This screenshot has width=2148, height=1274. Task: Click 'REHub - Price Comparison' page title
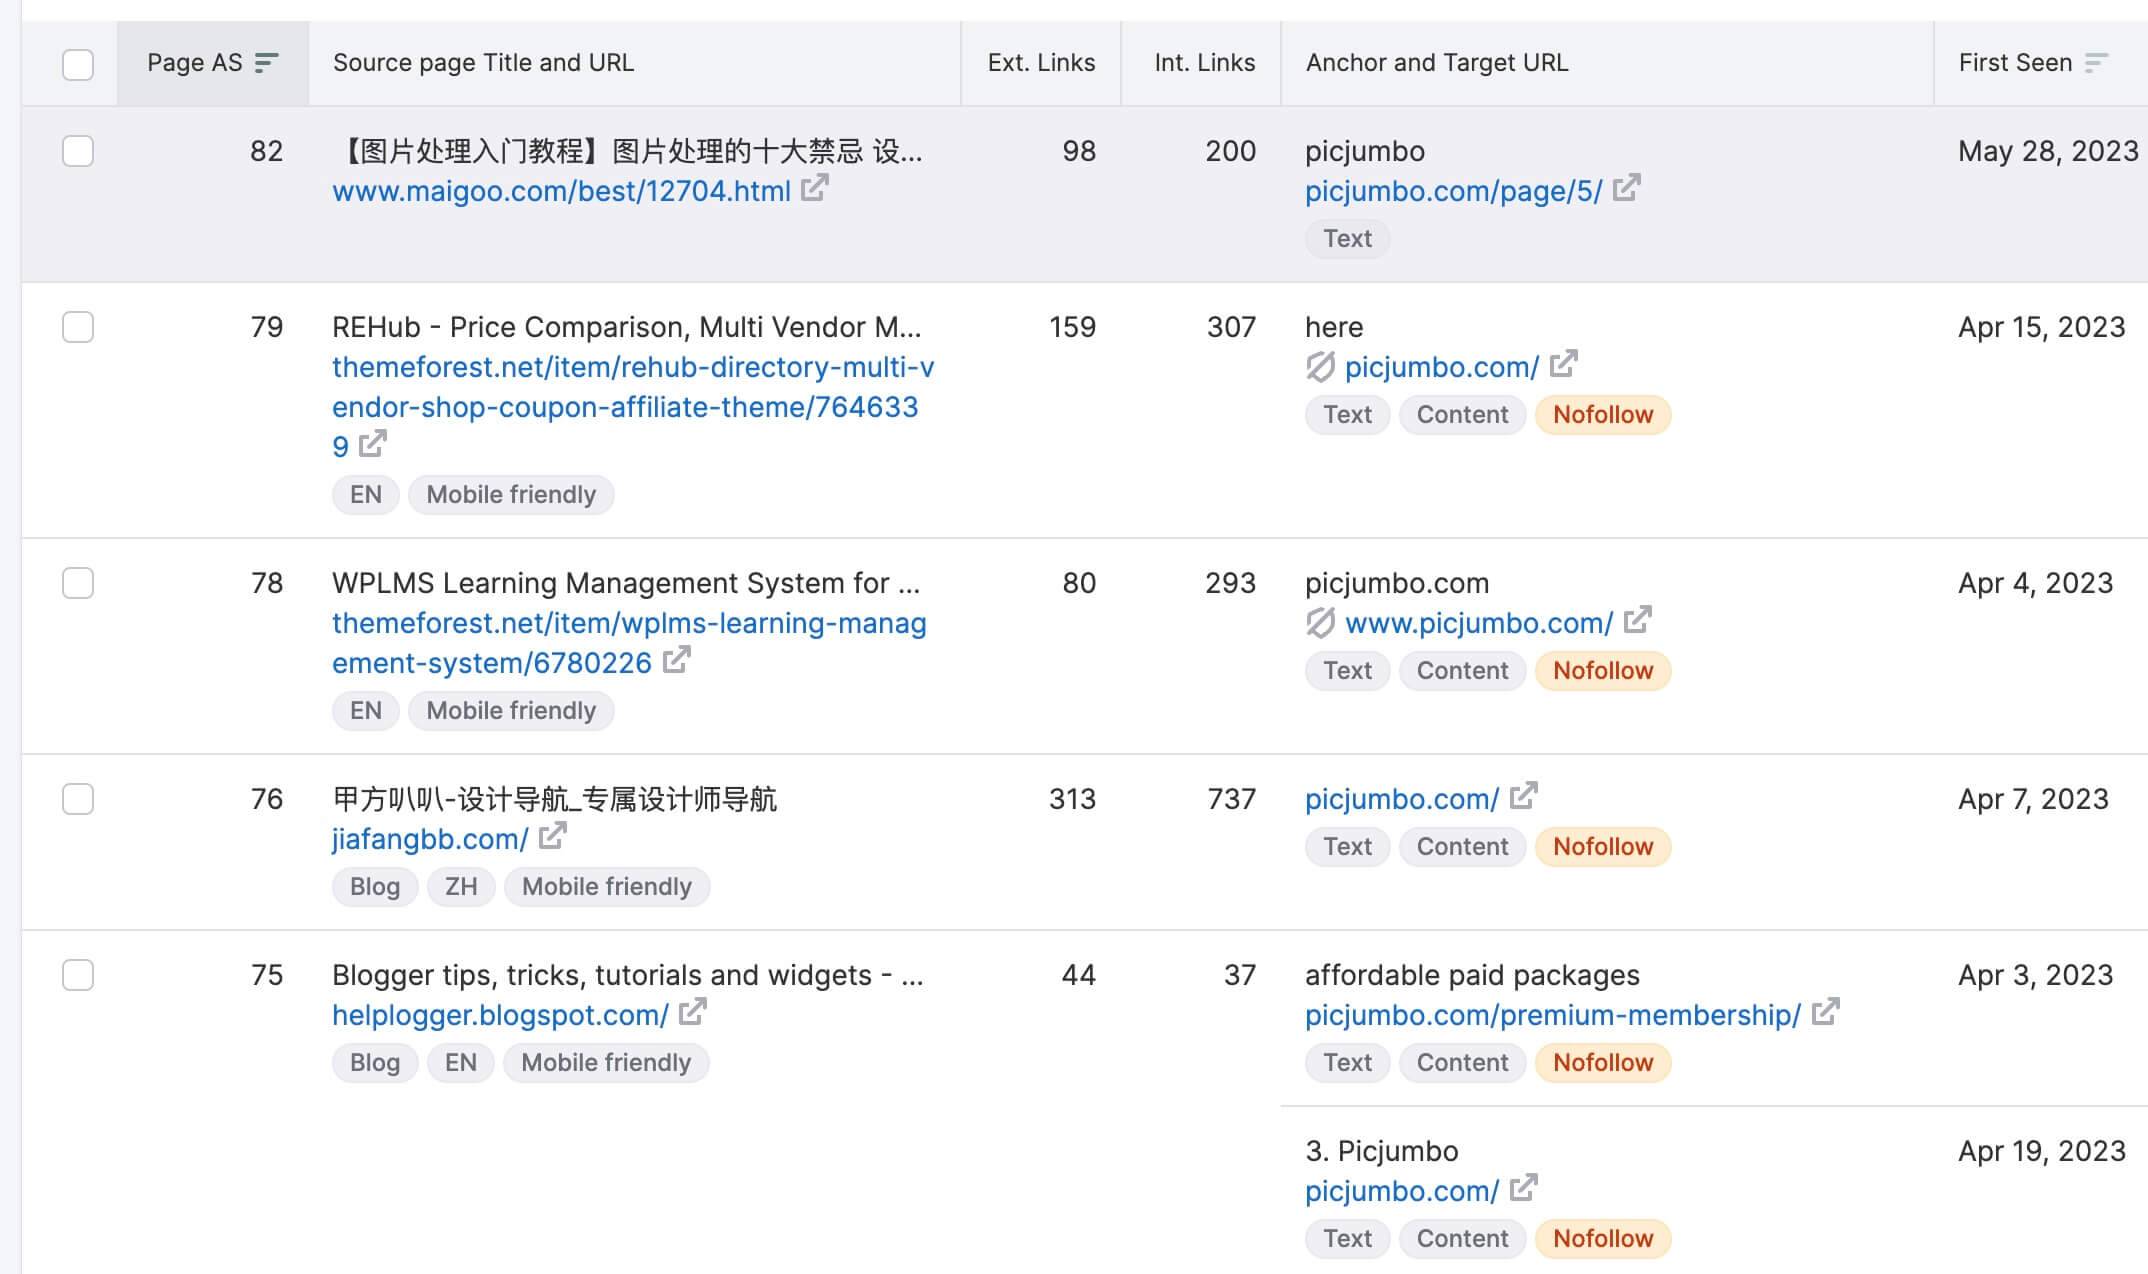(627, 327)
